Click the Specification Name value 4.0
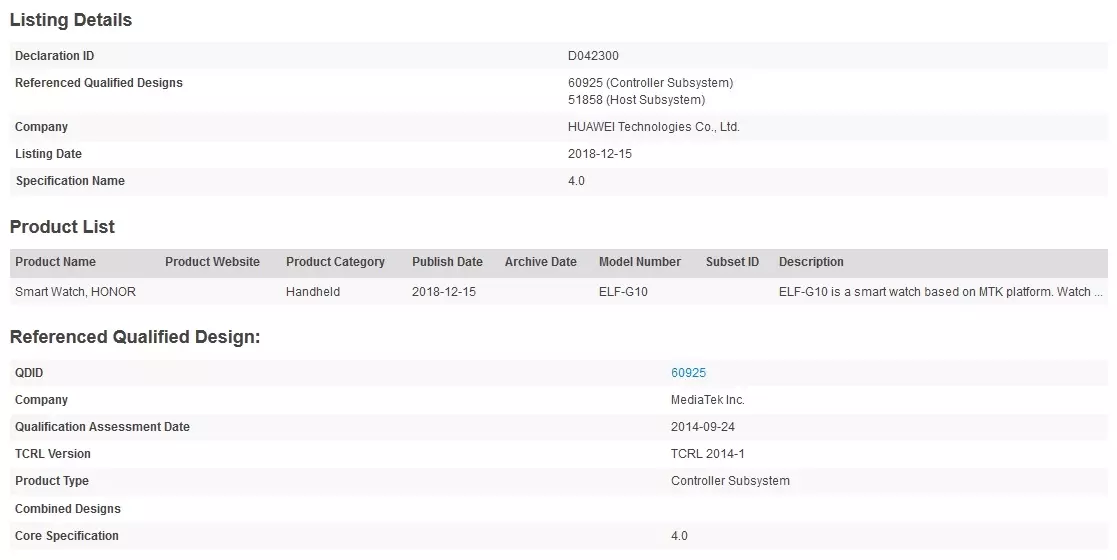 click(x=576, y=181)
